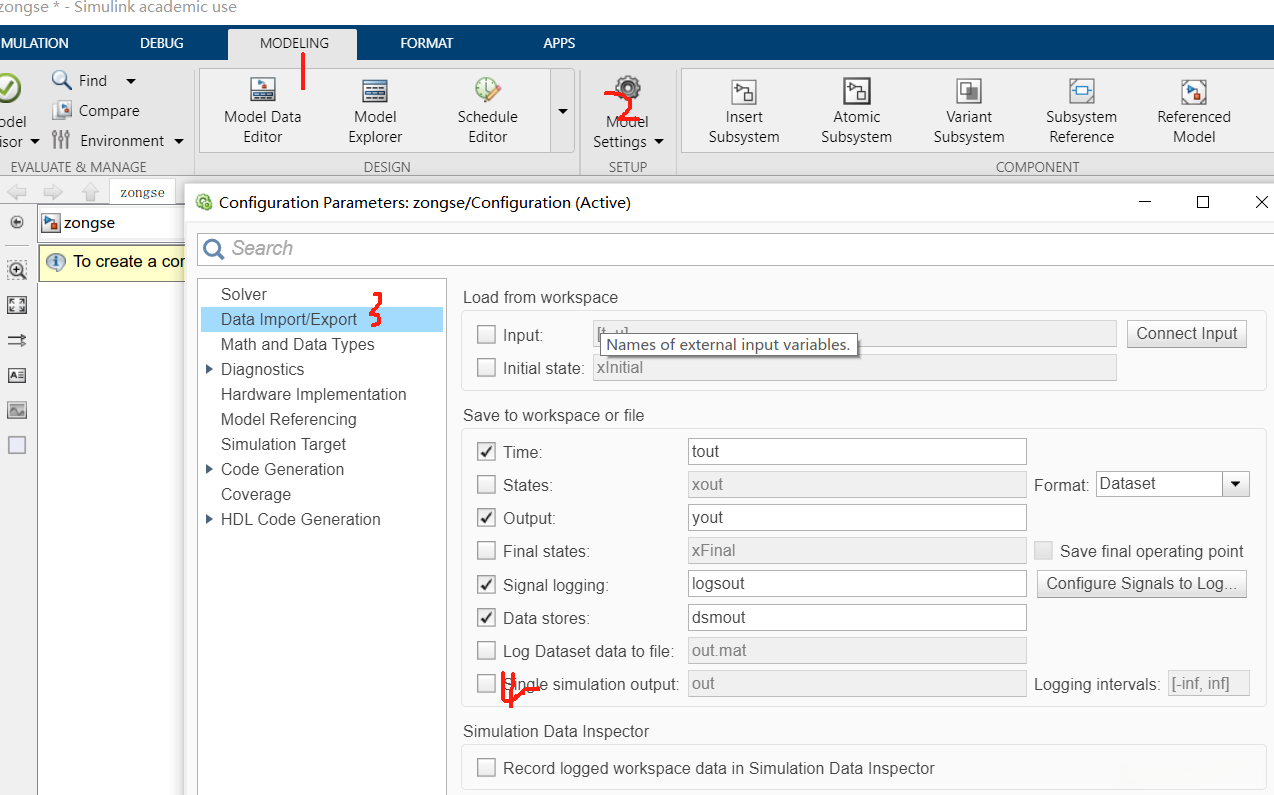Insert a Variant Subsystem

(968, 110)
